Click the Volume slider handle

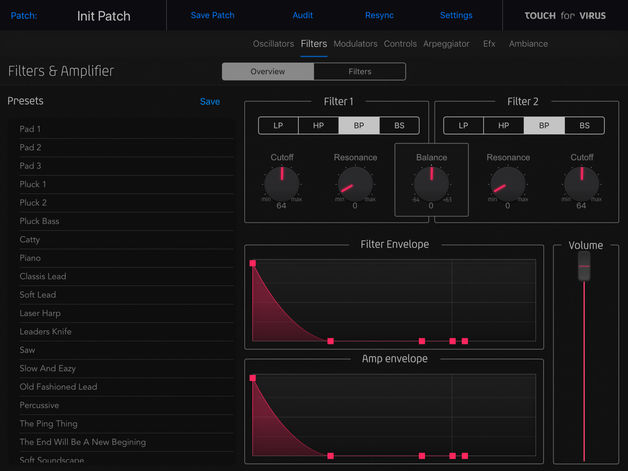[x=584, y=266]
